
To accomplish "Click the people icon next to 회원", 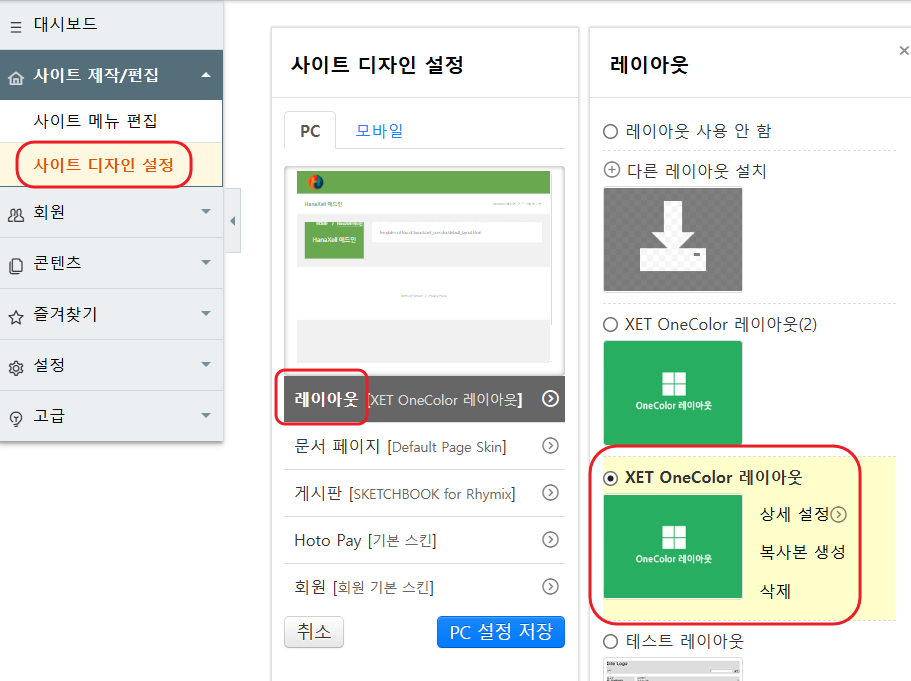I will click(15, 213).
